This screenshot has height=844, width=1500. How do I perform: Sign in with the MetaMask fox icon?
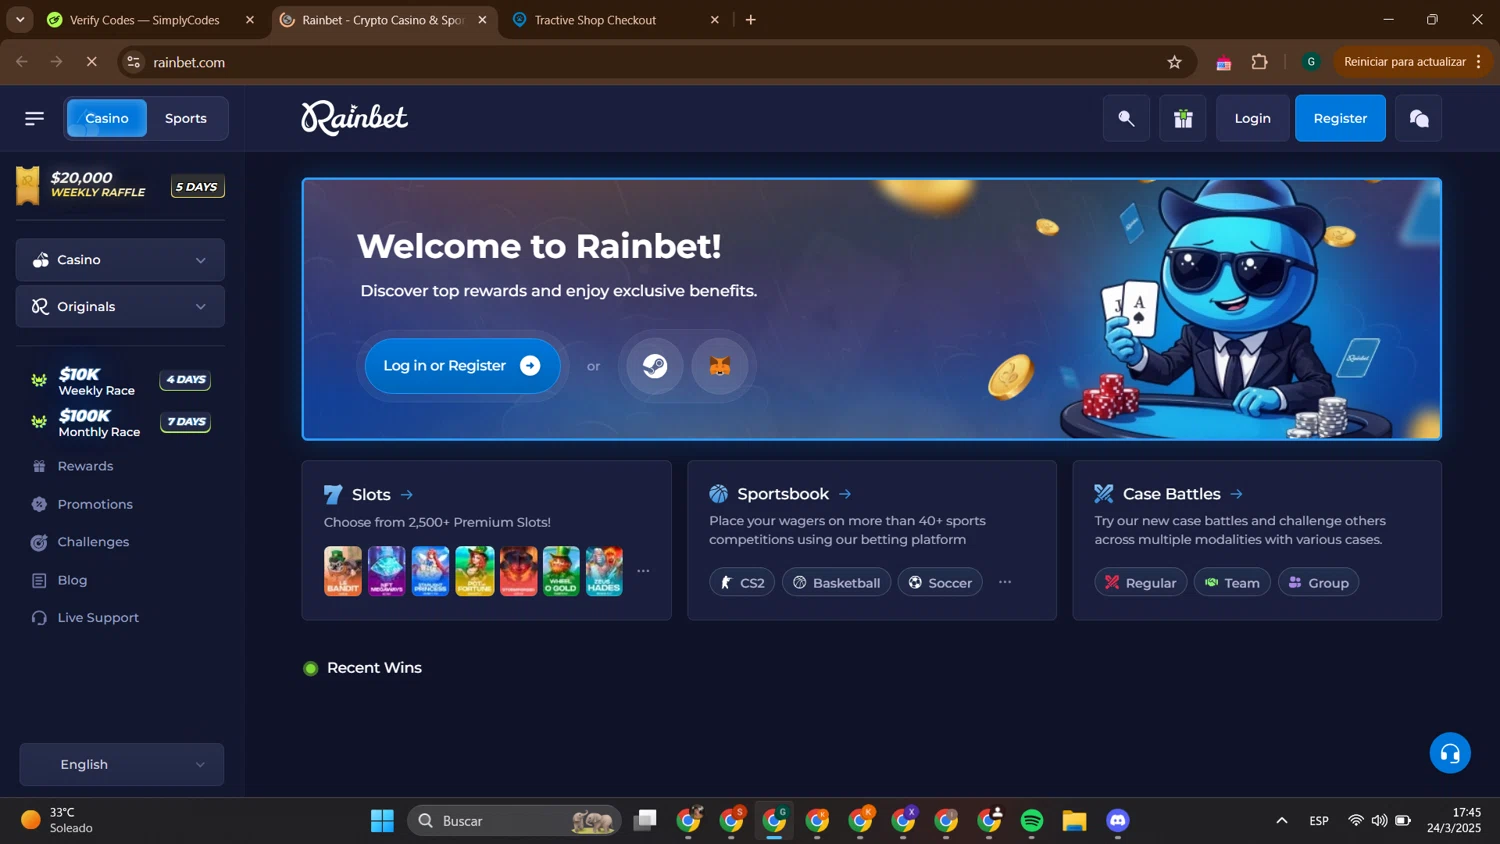coord(720,366)
